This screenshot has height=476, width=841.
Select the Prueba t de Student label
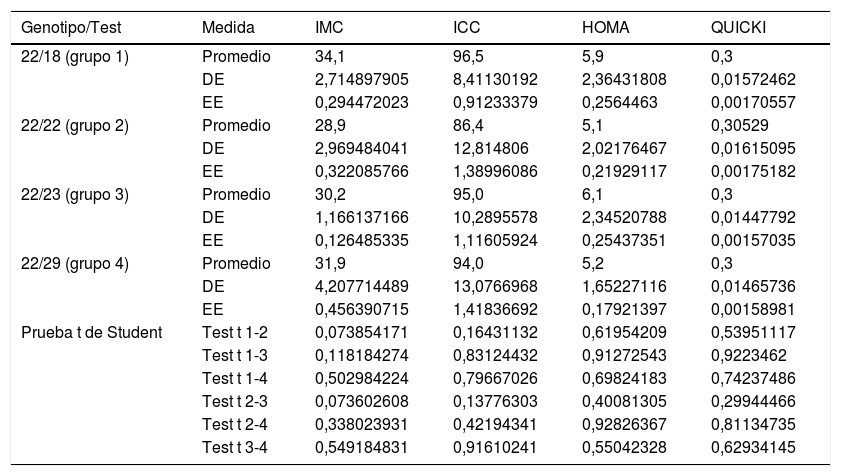pos(91,333)
